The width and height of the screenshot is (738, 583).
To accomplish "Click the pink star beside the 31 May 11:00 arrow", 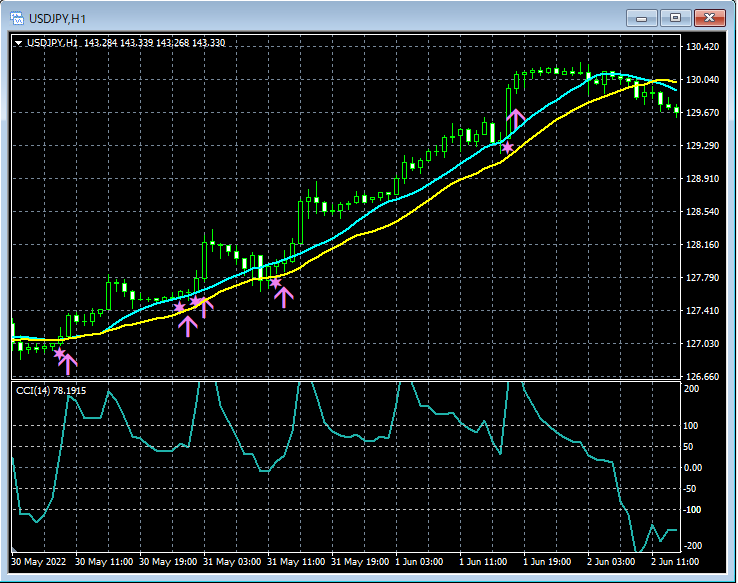I will point(275,282).
